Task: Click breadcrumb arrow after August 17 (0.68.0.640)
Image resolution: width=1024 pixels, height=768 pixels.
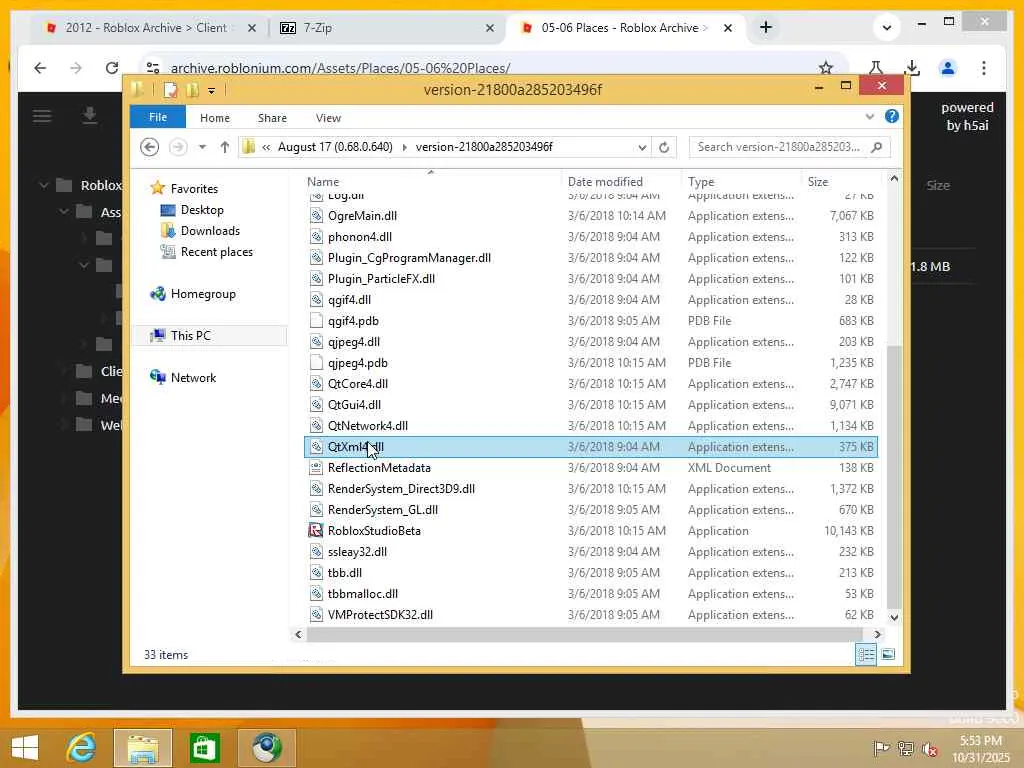Action: (404, 148)
